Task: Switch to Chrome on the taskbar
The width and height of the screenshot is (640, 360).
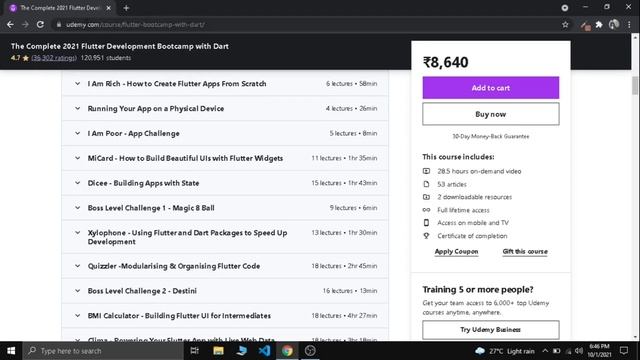Action: (287, 351)
